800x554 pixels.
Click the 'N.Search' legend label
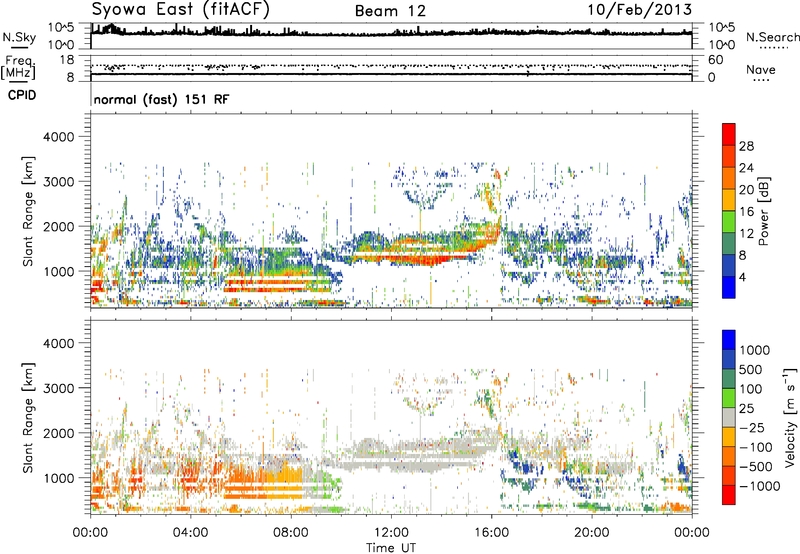[772, 37]
